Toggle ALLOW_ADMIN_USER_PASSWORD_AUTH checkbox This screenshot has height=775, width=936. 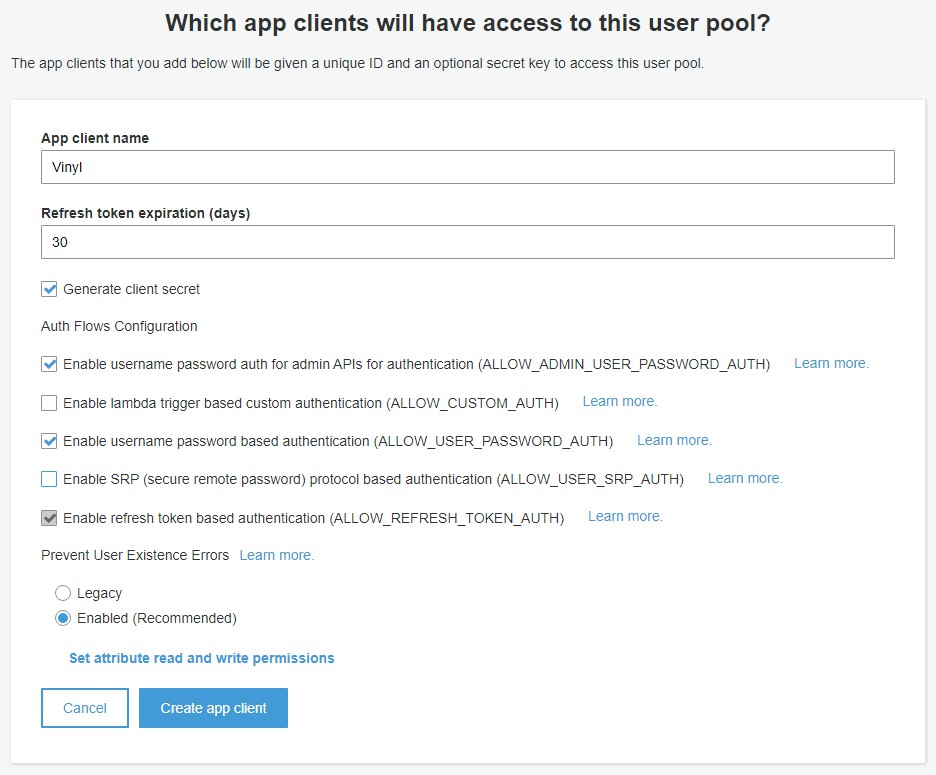click(49, 364)
